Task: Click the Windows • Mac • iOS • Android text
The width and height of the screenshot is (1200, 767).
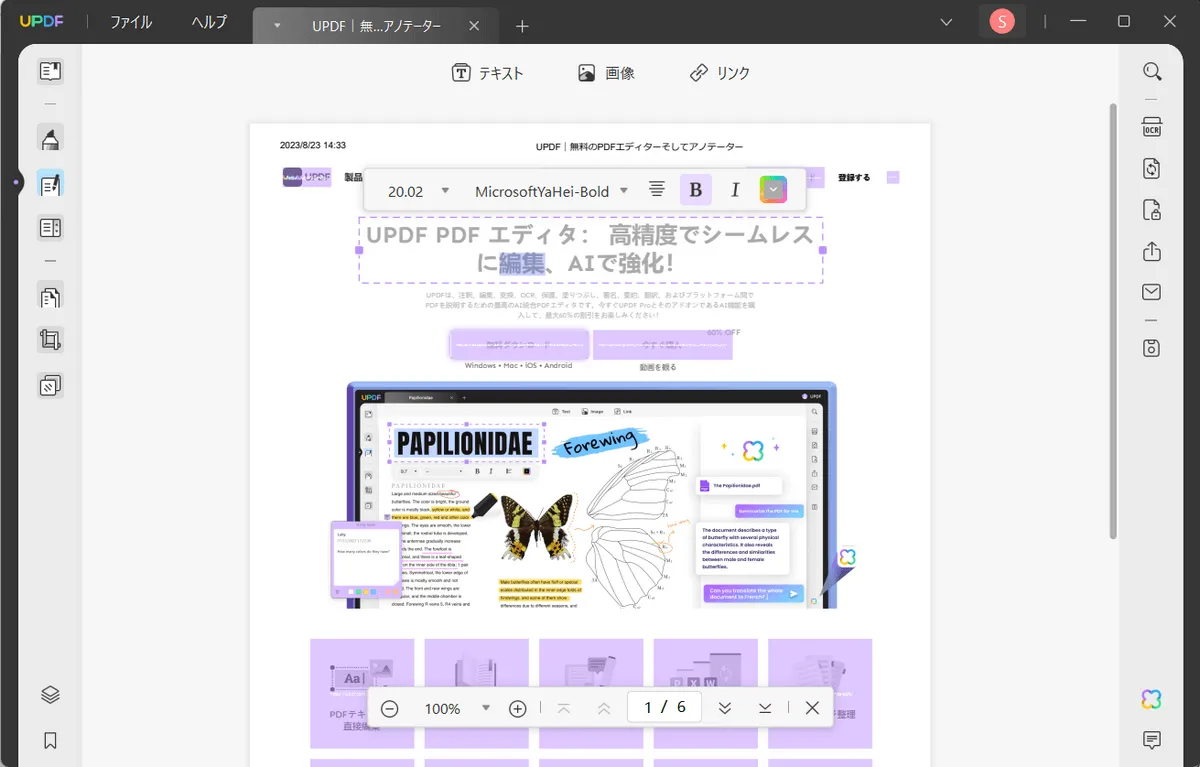Action: point(519,366)
